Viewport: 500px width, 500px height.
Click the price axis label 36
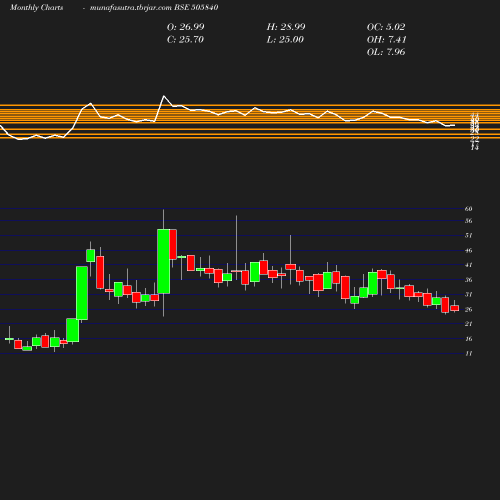point(468,280)
